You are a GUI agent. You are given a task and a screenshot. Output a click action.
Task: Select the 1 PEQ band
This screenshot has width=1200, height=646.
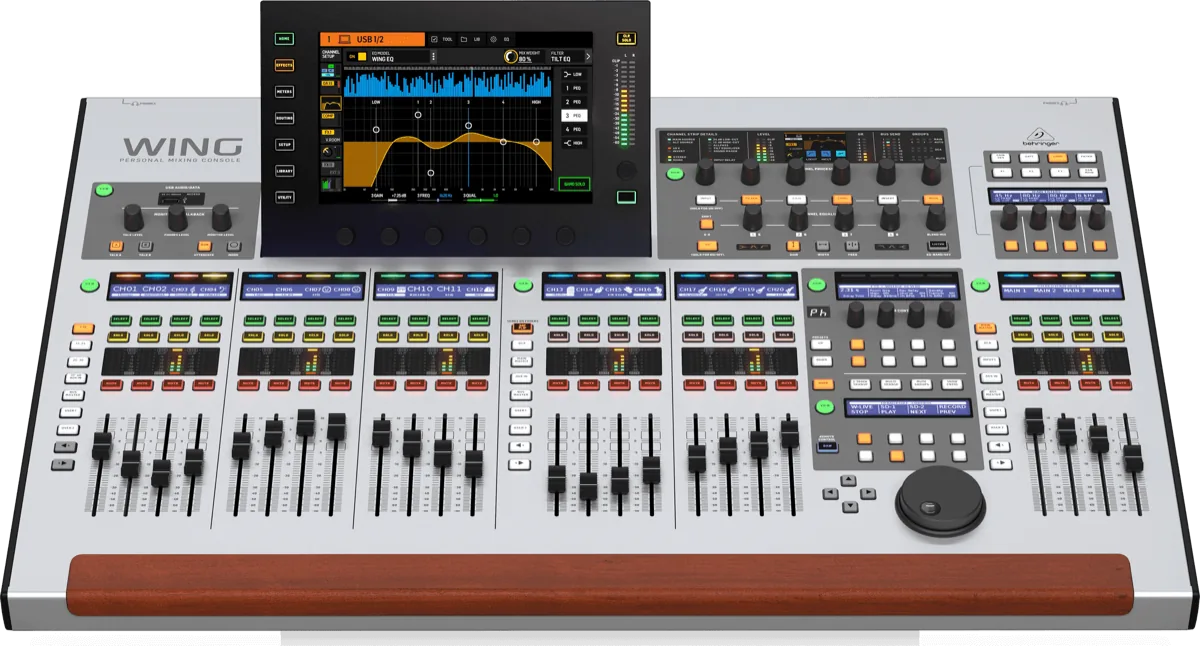coord(574,88)
